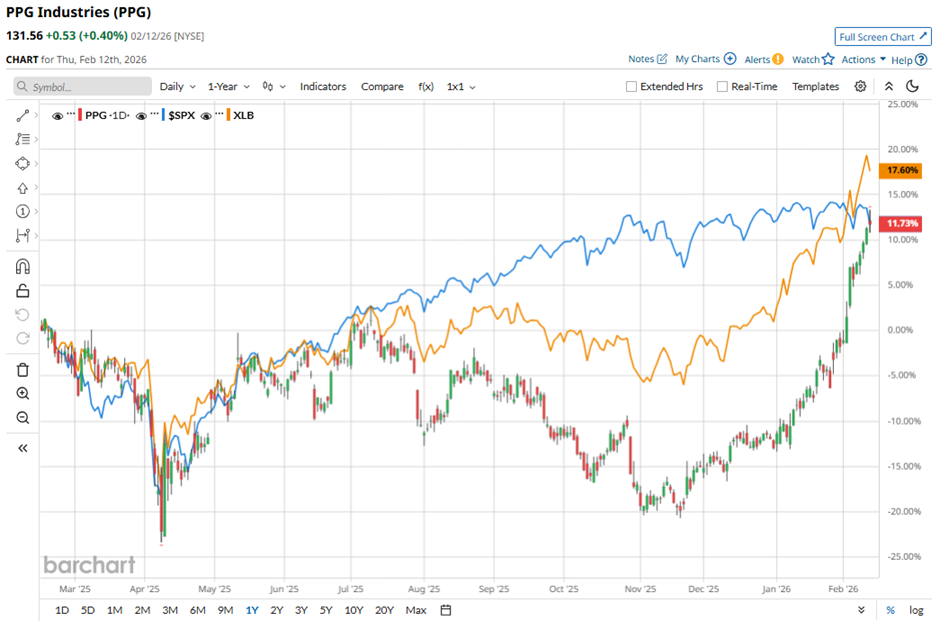Open the Actions dropdown menu
Screen dimensions: 940x621
(863, 60)
